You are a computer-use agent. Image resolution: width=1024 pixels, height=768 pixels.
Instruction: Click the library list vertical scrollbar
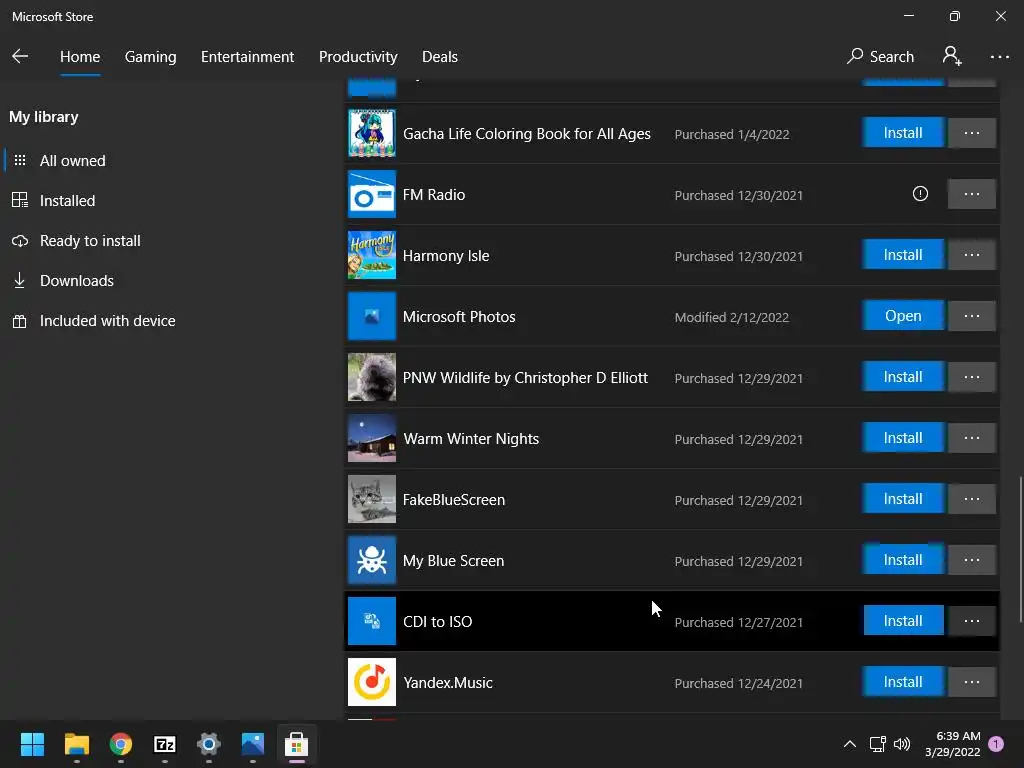point(1021,550)
